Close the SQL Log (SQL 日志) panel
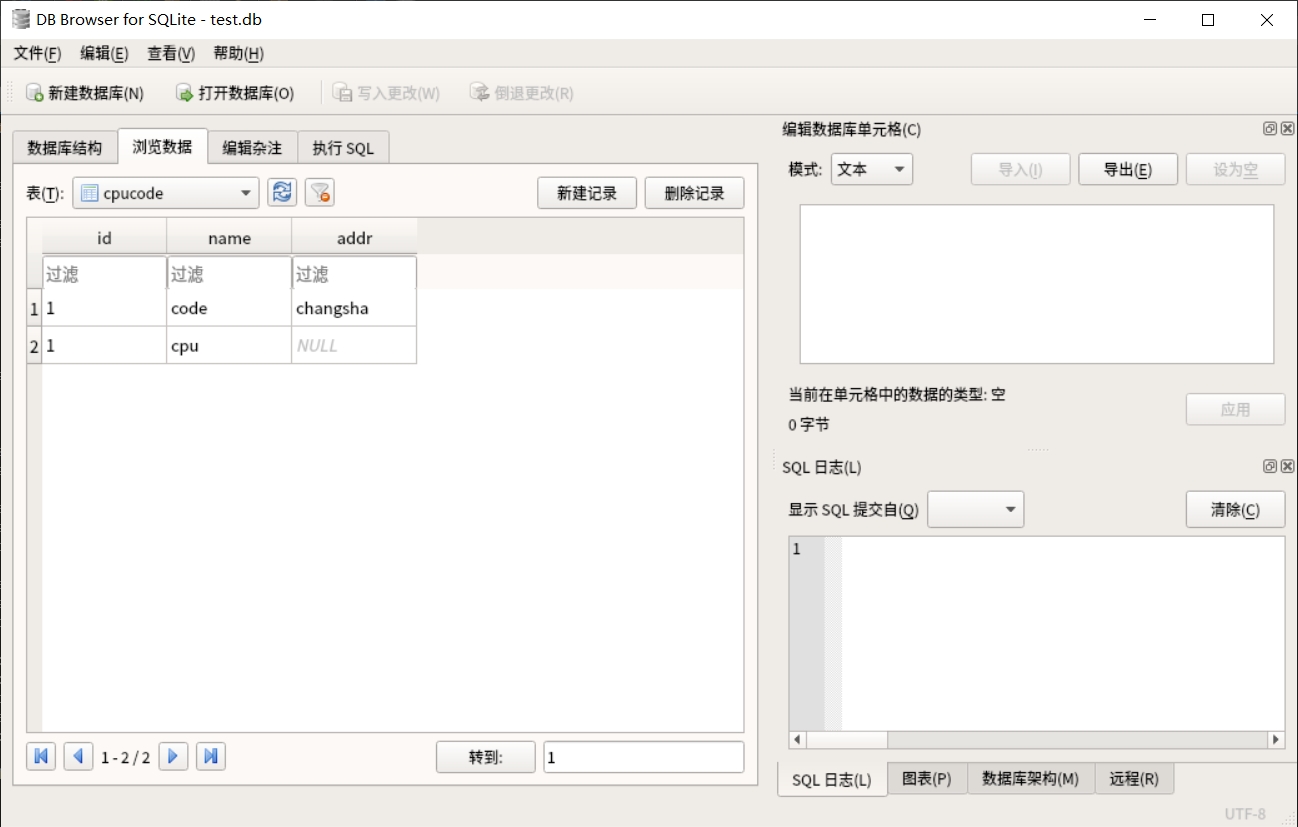This screenshot has height=827, width=1298. click(1287, 467)
